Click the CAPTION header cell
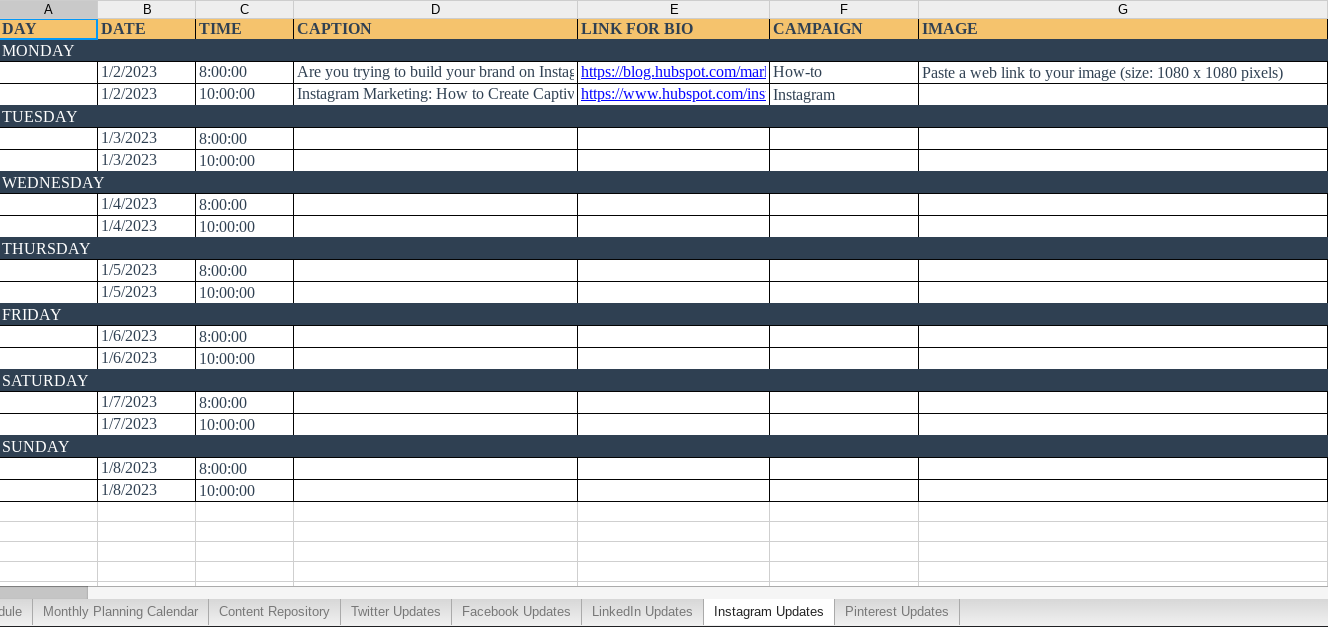 (x=435, y=29)
